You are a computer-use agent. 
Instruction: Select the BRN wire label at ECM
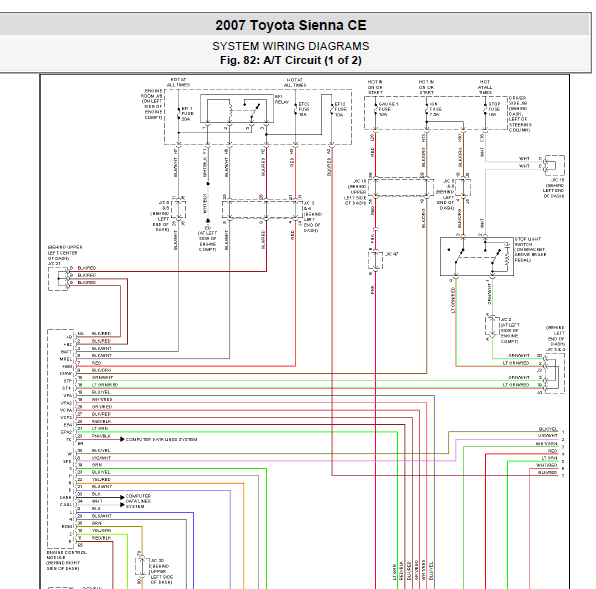click(x=97, y=523)
